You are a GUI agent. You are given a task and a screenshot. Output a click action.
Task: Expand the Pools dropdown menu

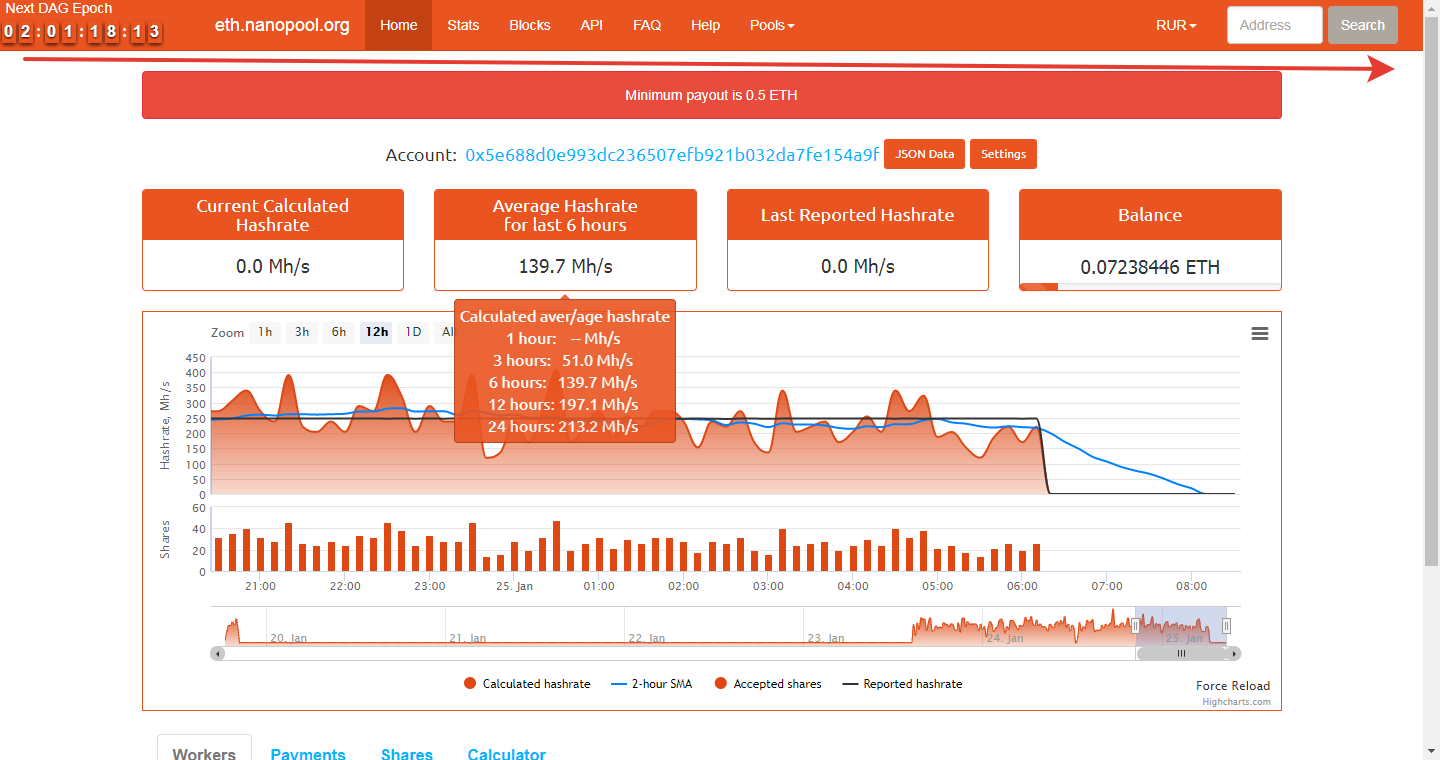pos(771,25)
